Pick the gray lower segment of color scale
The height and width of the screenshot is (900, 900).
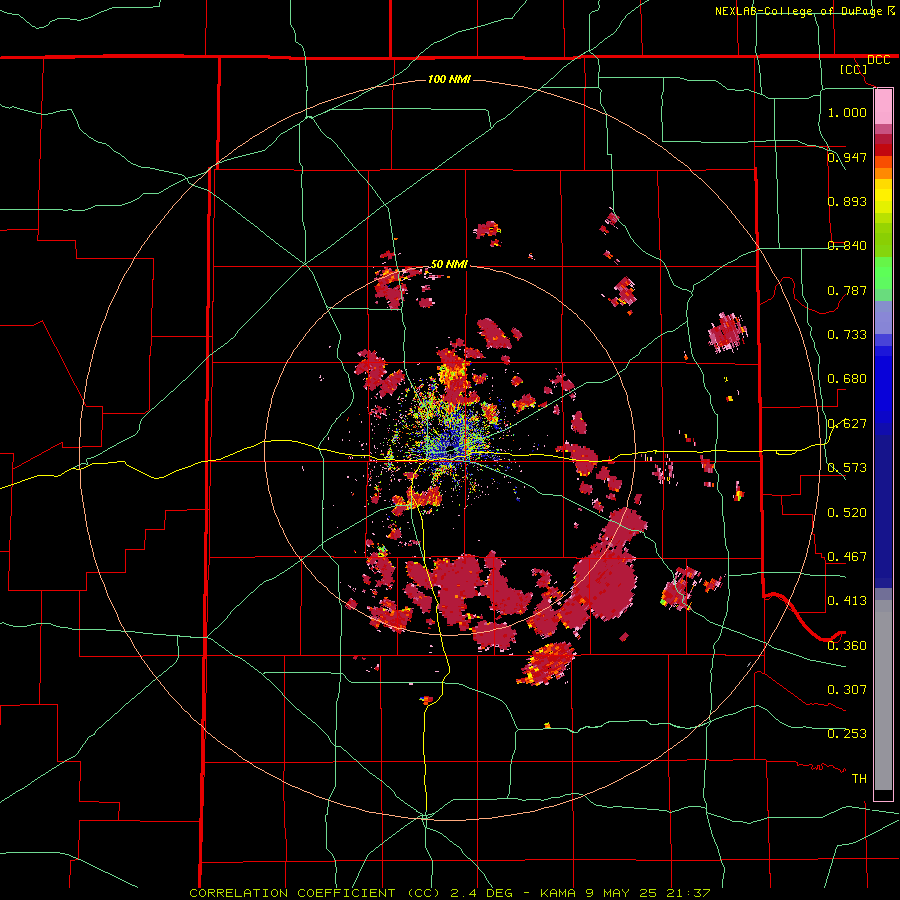click(x=883, y=695)
